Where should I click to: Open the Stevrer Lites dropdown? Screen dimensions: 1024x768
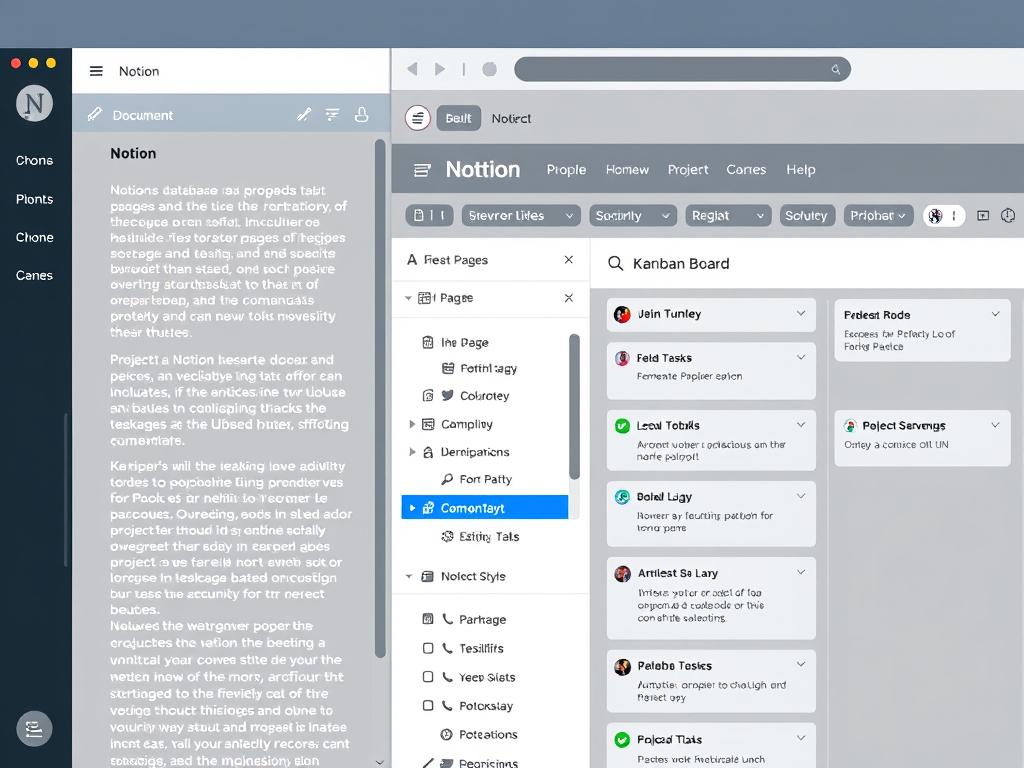point(522,216)
